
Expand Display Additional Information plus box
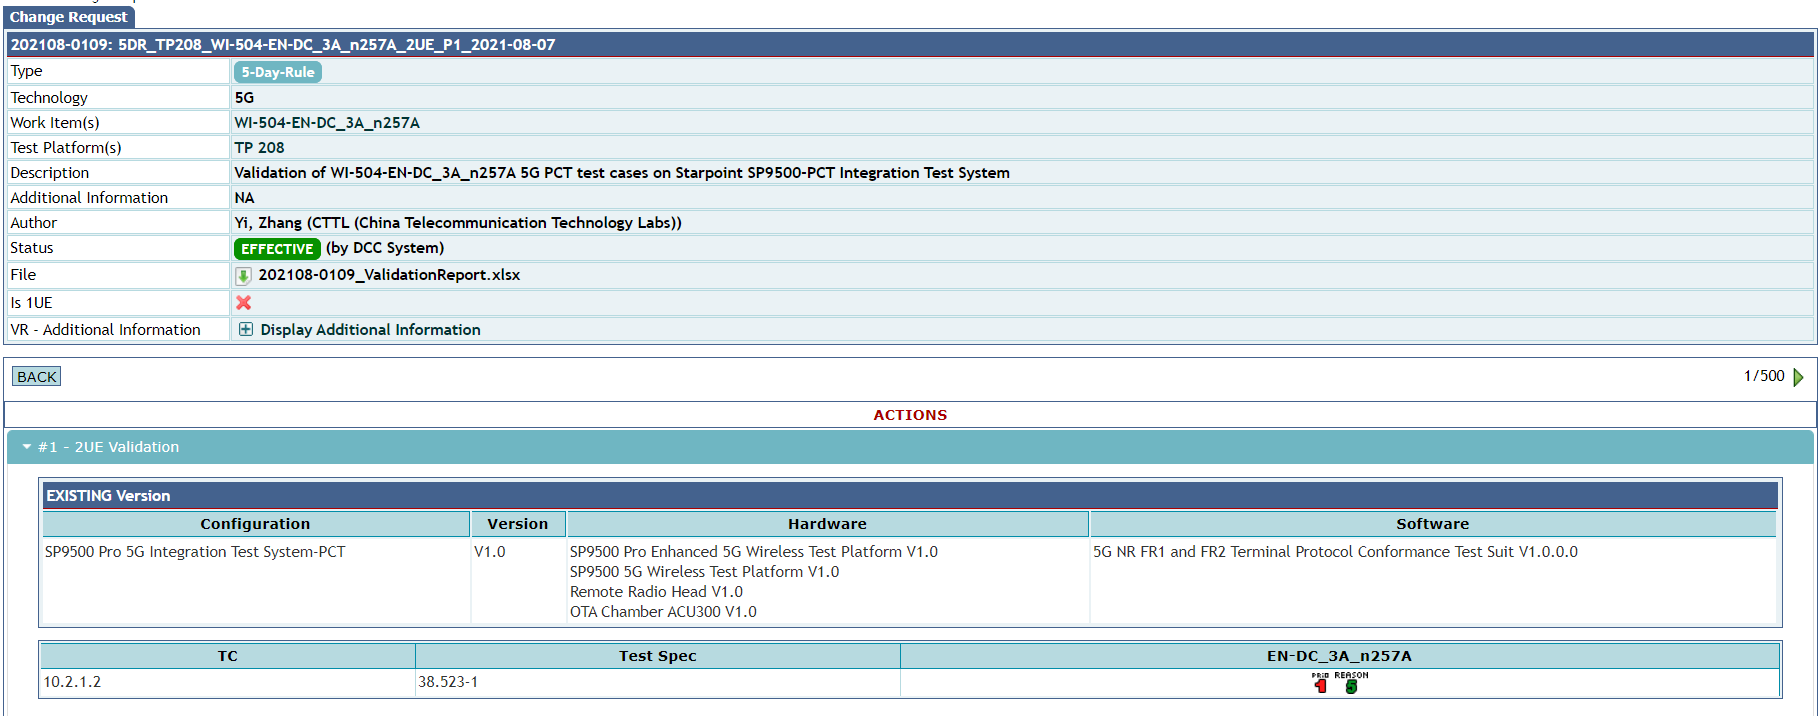246,329
